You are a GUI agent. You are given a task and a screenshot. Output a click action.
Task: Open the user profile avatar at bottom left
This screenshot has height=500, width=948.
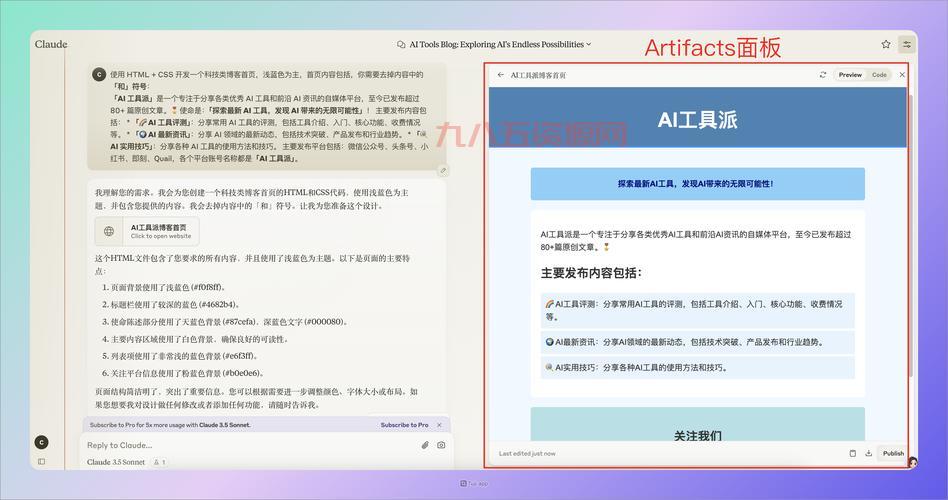tap(41, 443)
